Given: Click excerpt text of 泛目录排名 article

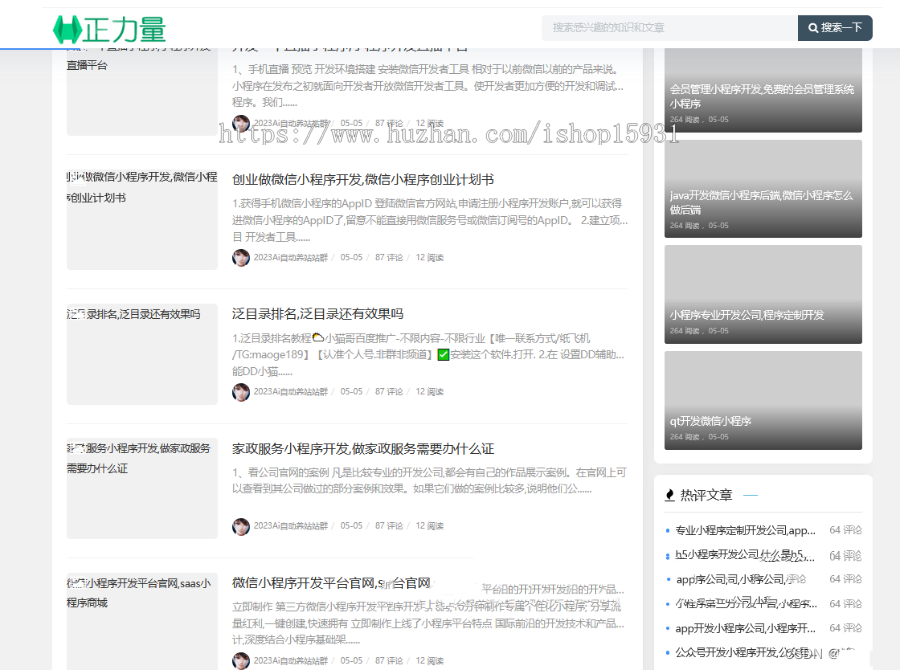Looking at the screenshot, I should 429,355.
